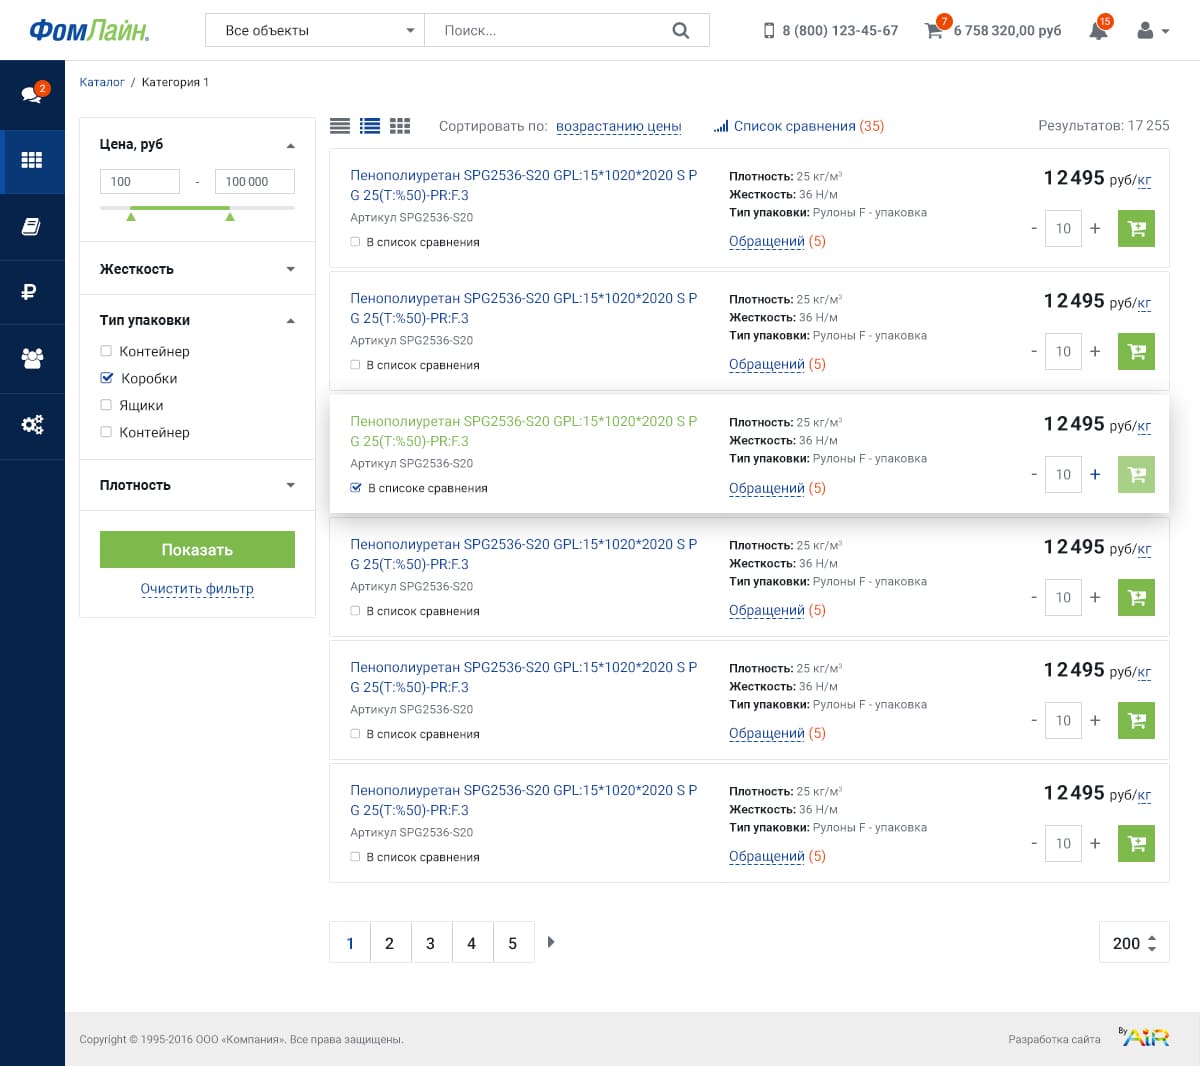Click the Каталог breadcrumb link
The height and width of the screenshot is (1066, 1200).
click(102, 82)
